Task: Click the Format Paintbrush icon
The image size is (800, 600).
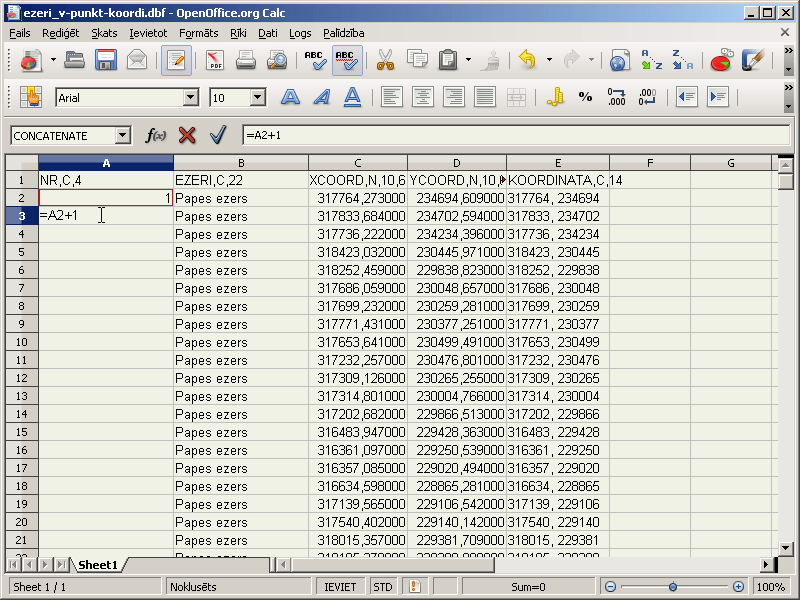Action: pos(492,60)
